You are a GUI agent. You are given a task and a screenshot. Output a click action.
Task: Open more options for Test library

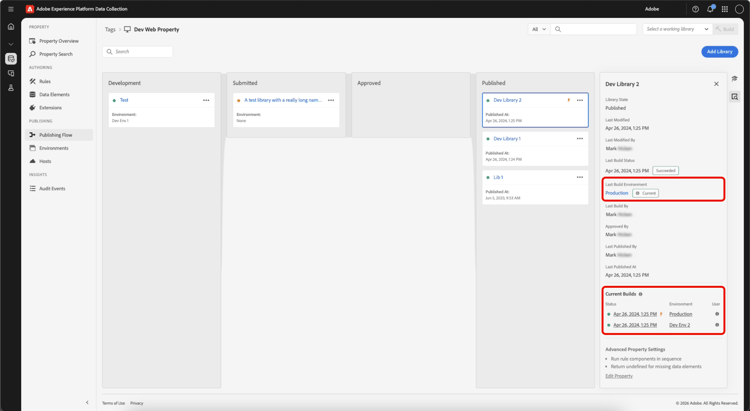(x=206, y=100)
